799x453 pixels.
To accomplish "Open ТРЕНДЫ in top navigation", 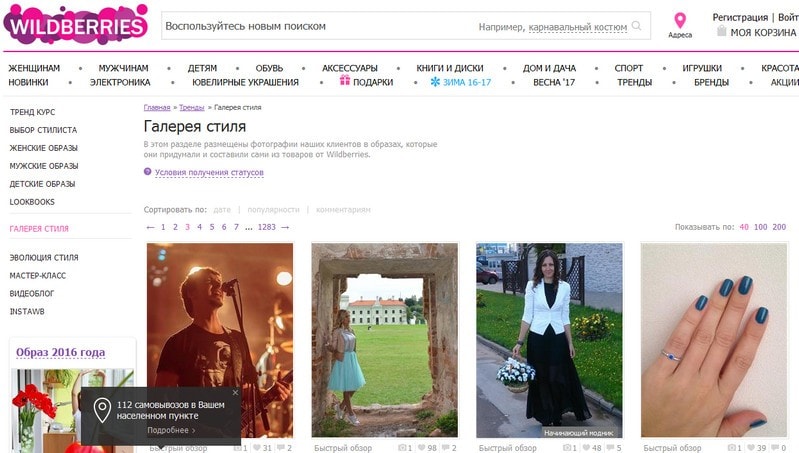I will point(634,82).
